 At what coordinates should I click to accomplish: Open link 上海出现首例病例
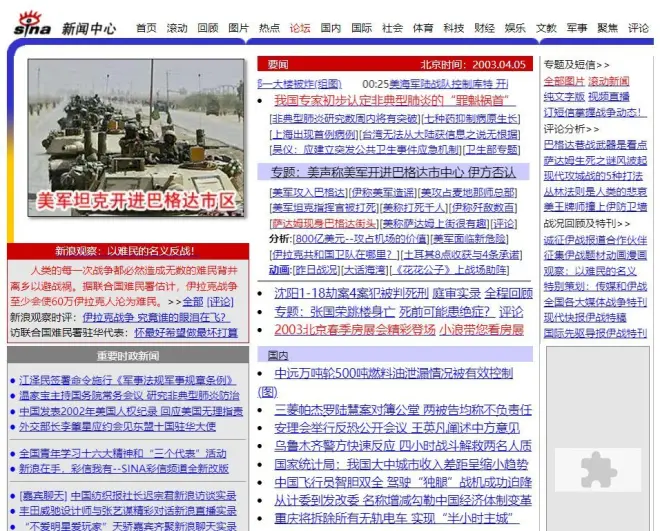coord(314,134)
